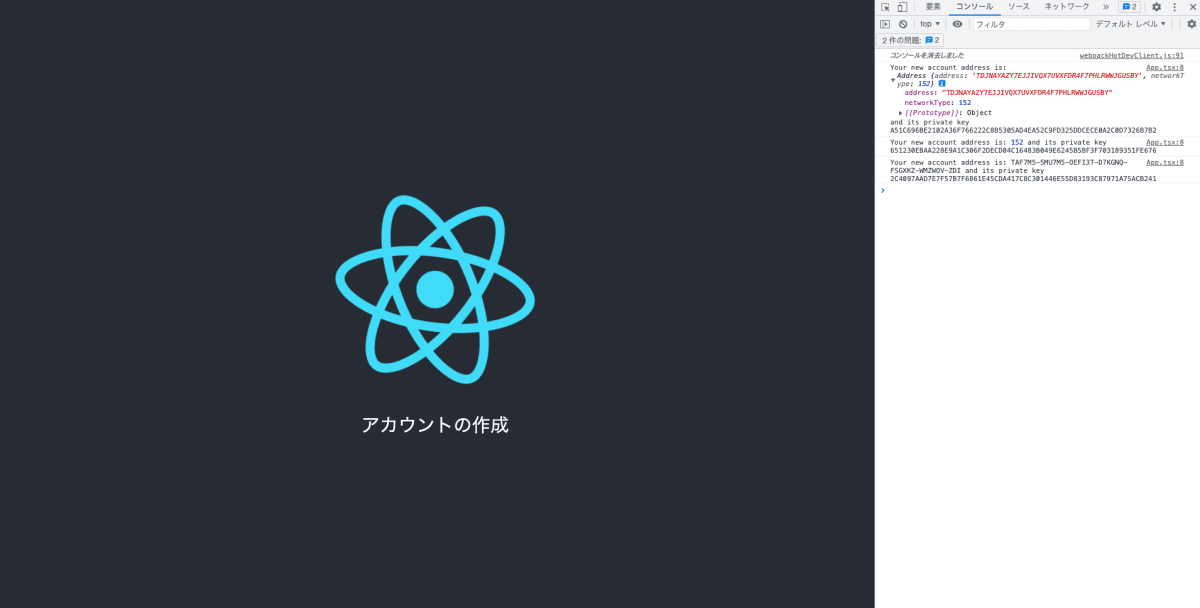Click the コンソールを消去しました message
The image size is (1200, 608).
[x=927, y=56]
